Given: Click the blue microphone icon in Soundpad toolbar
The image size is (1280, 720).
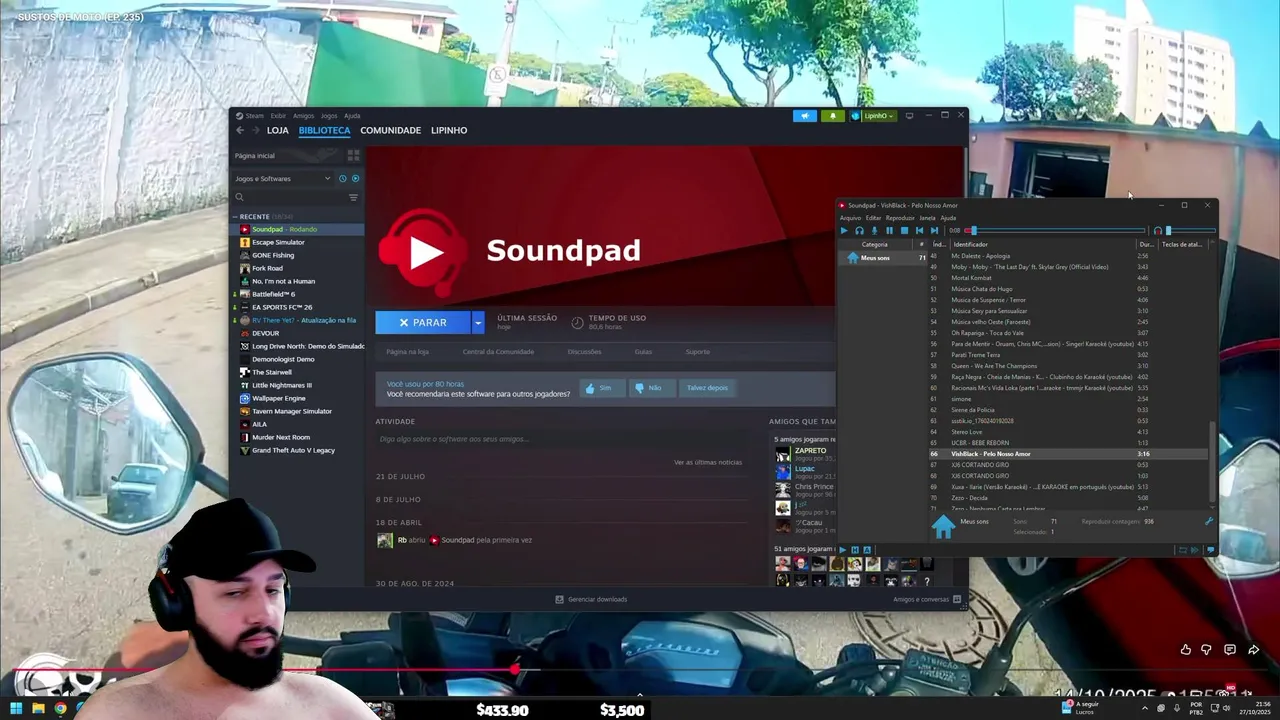Looking at the screenshot, I should 874,230.
